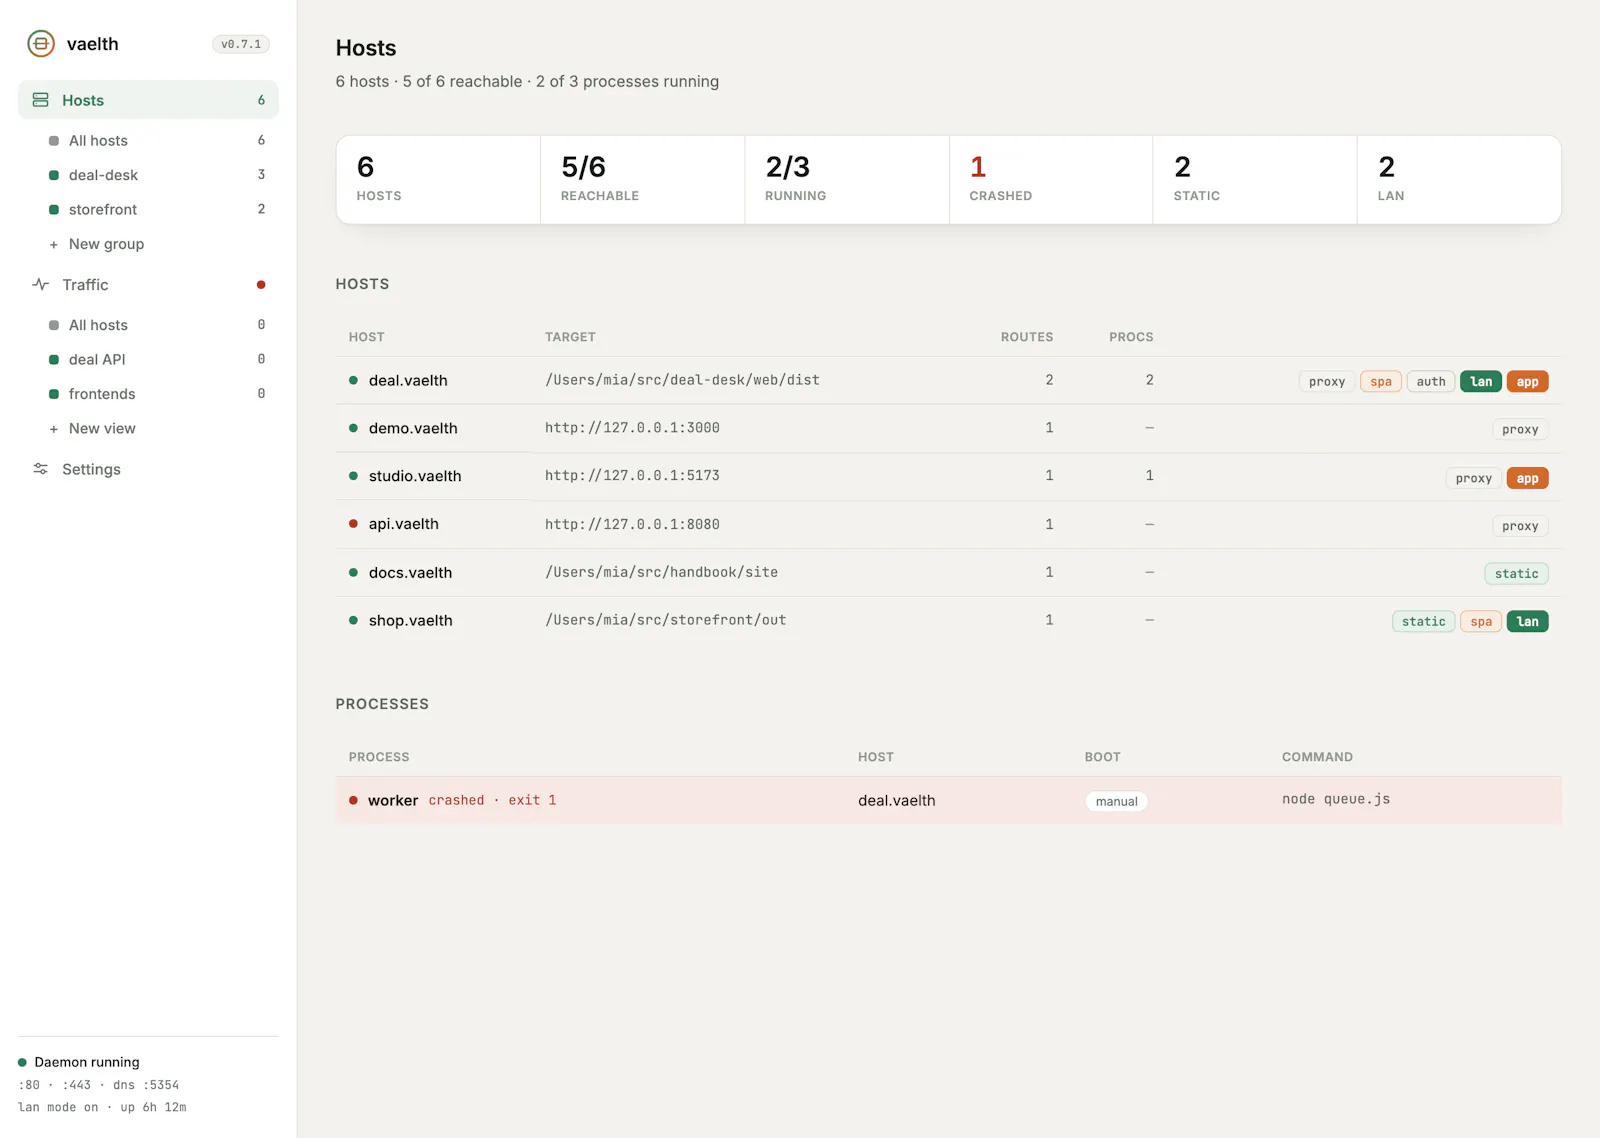The height and width of the screenshot is (1138, 1600).
Task: Click the green dot beside deal API view
Action: pos(54,360)
